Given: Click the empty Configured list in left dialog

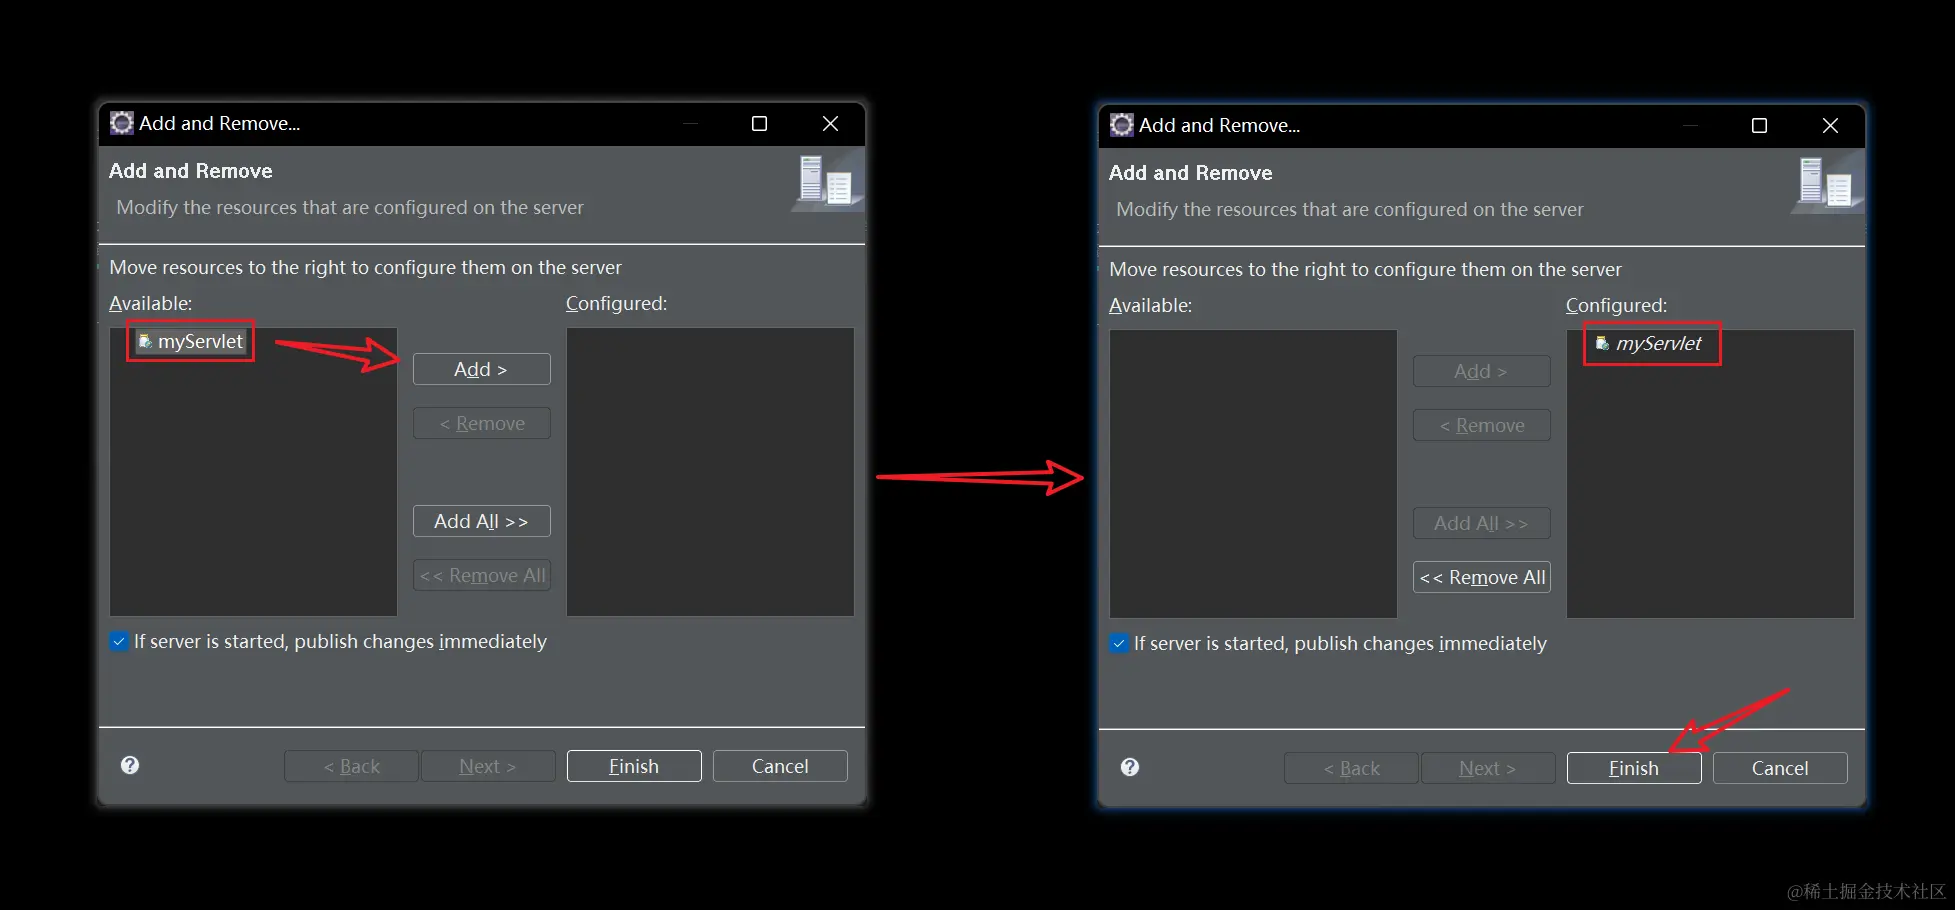Looking at the screenshot, I should tap(710, 471).
